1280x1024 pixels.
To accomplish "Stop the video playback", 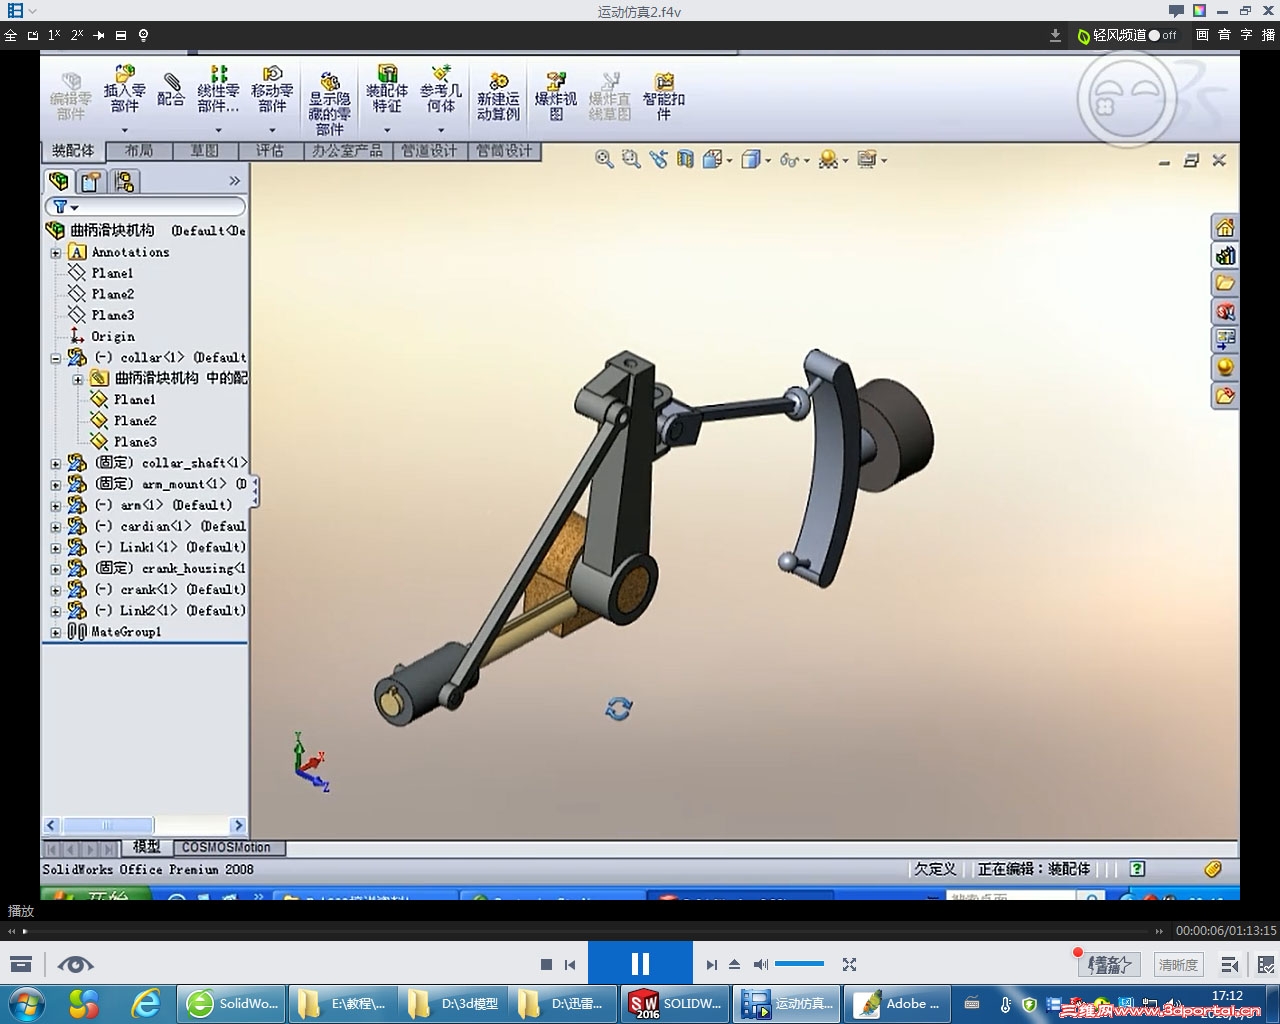I will 546,964.
